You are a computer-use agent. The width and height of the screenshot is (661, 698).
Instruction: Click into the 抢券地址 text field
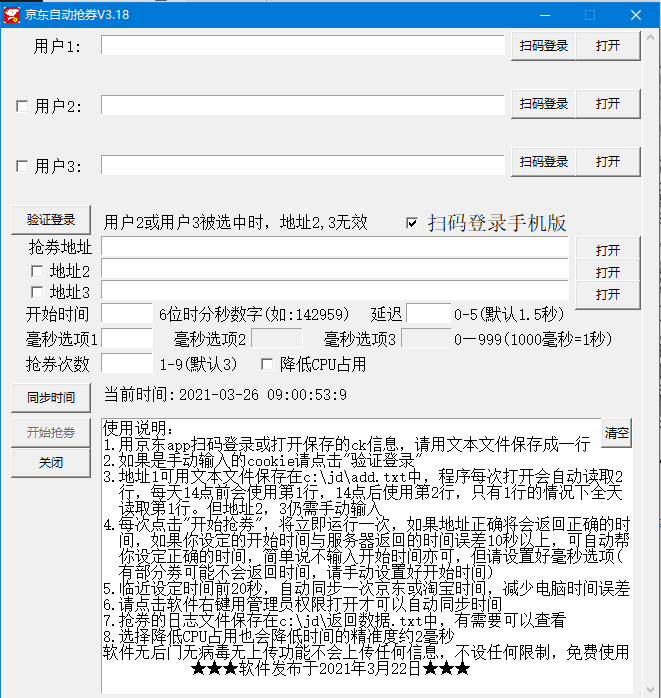(x=335, y=247)
